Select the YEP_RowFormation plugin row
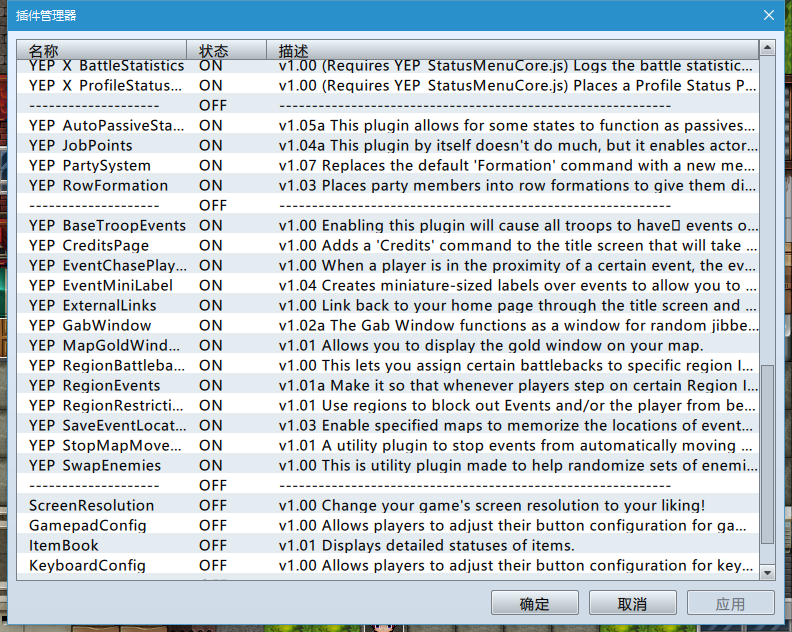This screenshot has height=632, width=792. (x=387, y=185)
